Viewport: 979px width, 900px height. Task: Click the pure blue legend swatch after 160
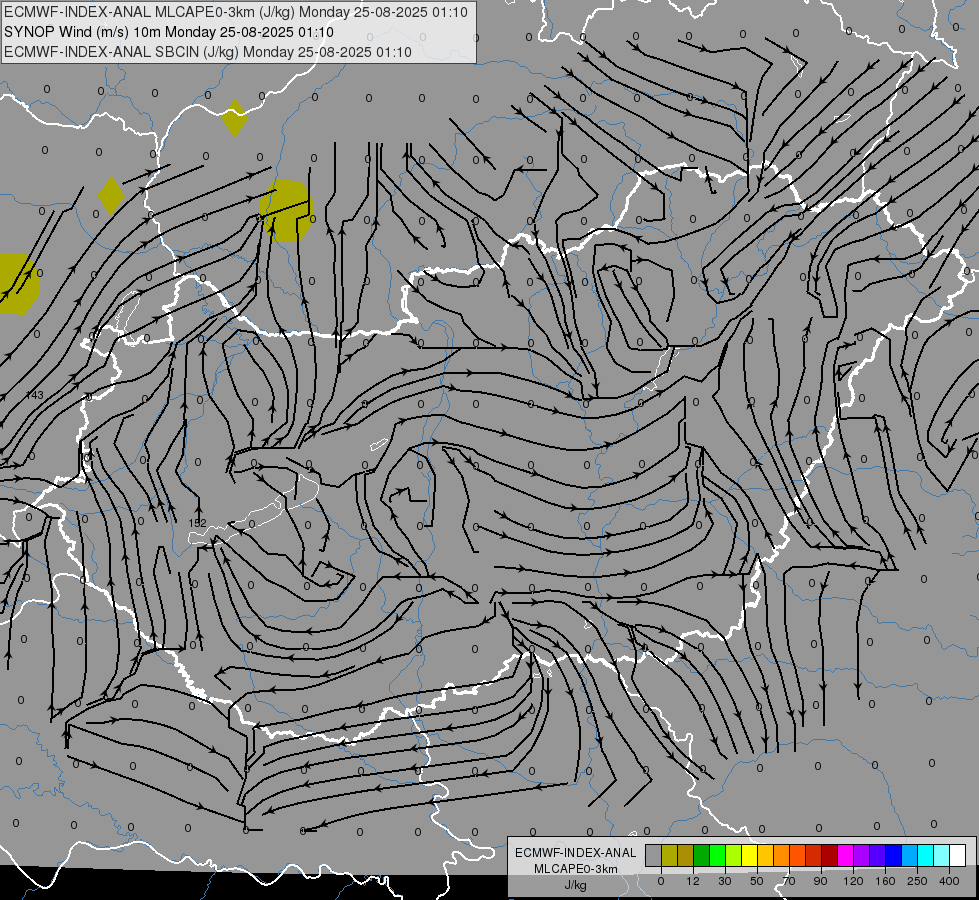pyautogui.click(x=893, y=855)
